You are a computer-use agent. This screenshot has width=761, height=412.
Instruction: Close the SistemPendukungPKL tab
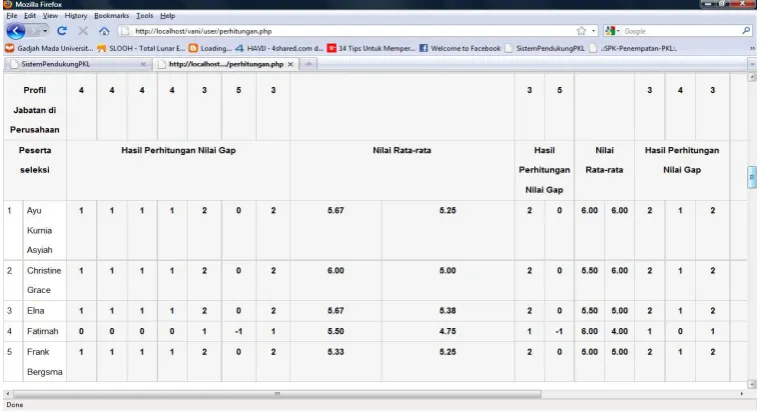143,64
